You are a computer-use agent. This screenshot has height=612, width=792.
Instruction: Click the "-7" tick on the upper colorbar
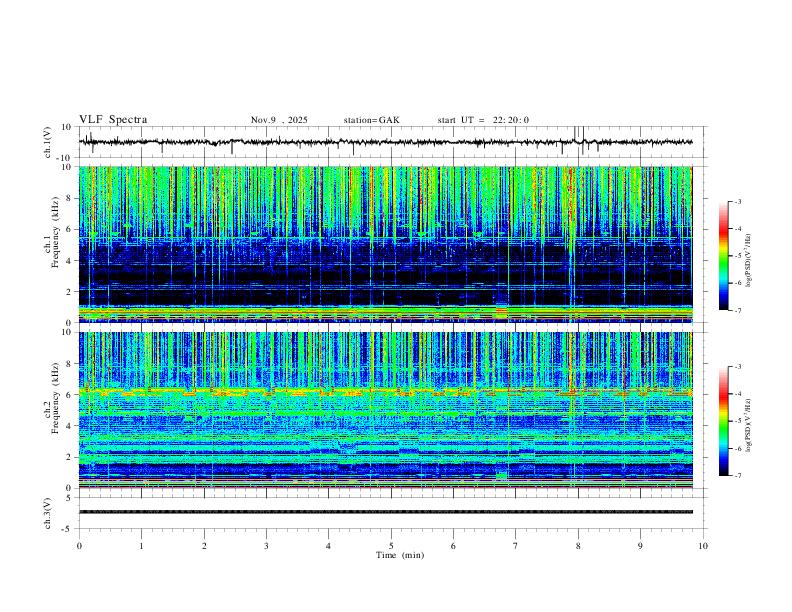(x=737, y=311)
